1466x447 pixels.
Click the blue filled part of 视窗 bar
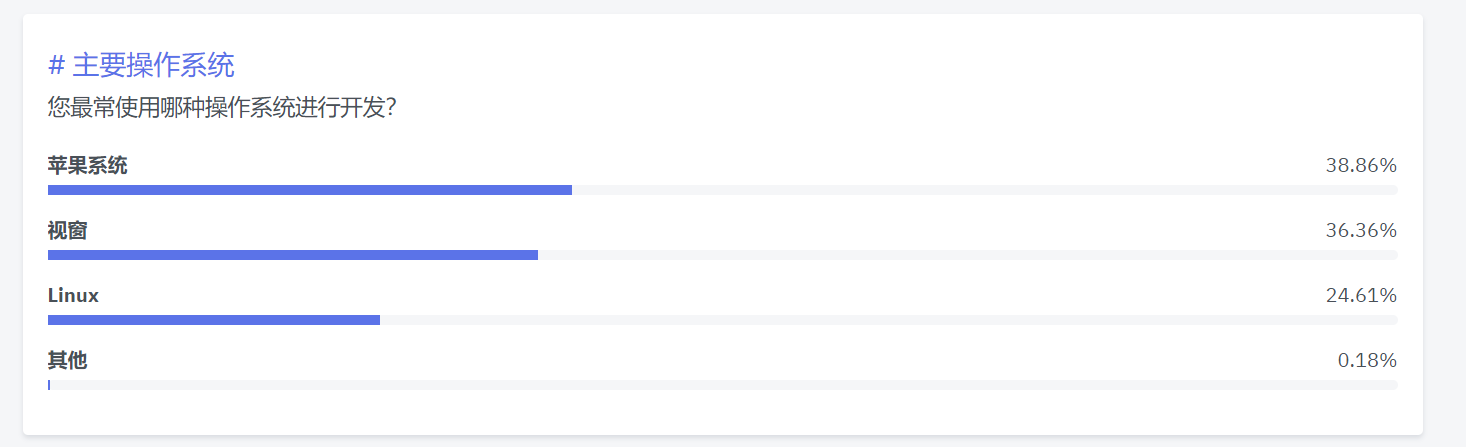[x=293, y=255]
